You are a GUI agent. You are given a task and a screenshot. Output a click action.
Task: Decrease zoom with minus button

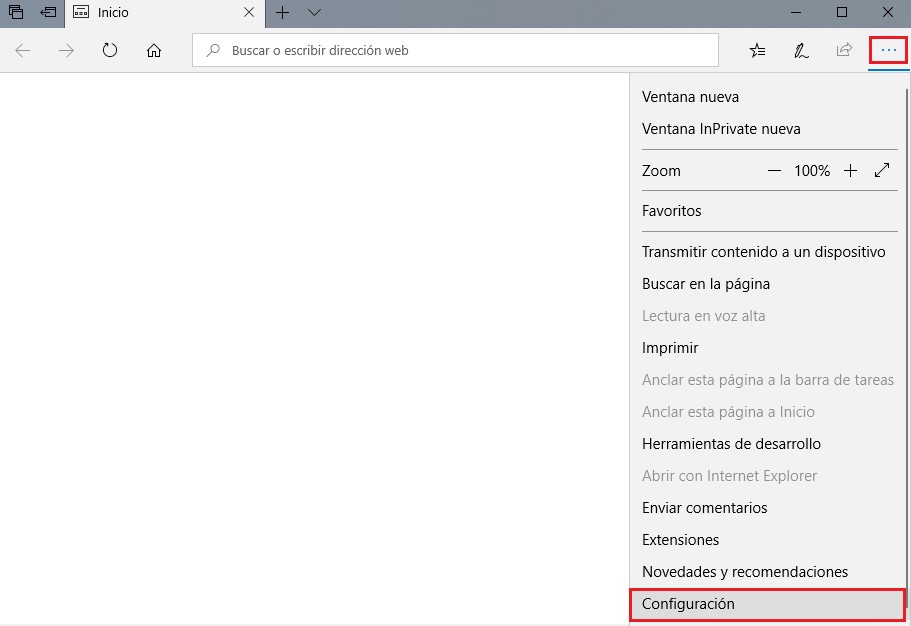coord(774,170)
